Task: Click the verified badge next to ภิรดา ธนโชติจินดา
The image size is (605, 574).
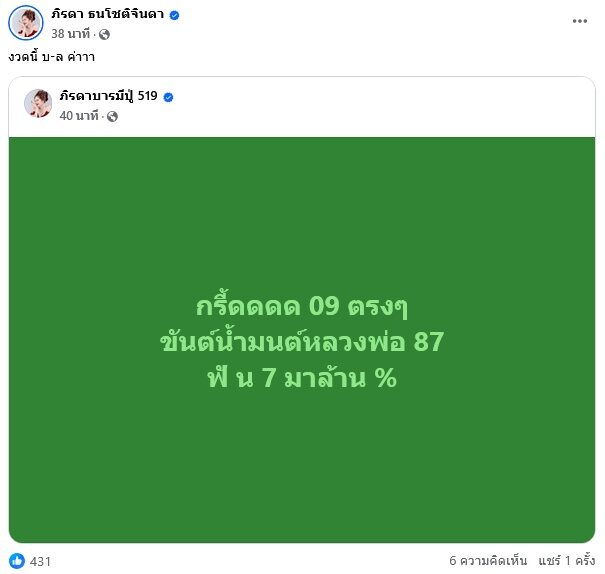Action: tap(174, 15)
